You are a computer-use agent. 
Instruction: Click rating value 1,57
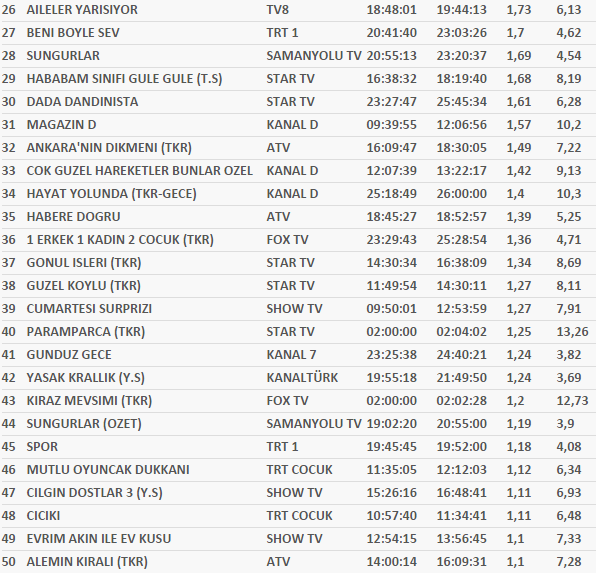point(518,125)
